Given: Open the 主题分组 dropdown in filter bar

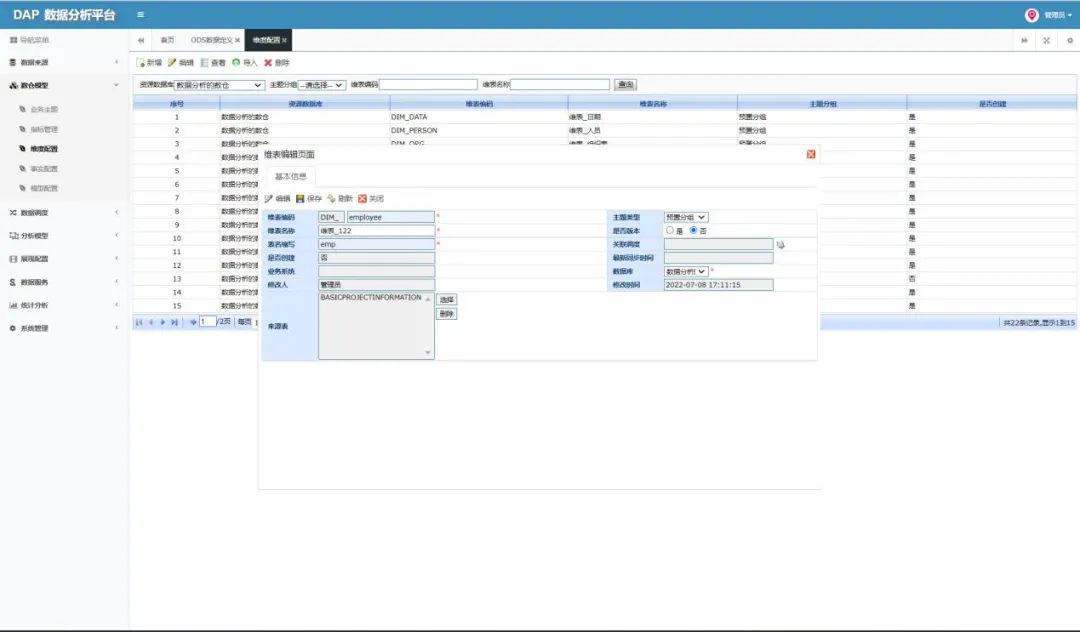Looking at the screenshot, I should [321, 85].
